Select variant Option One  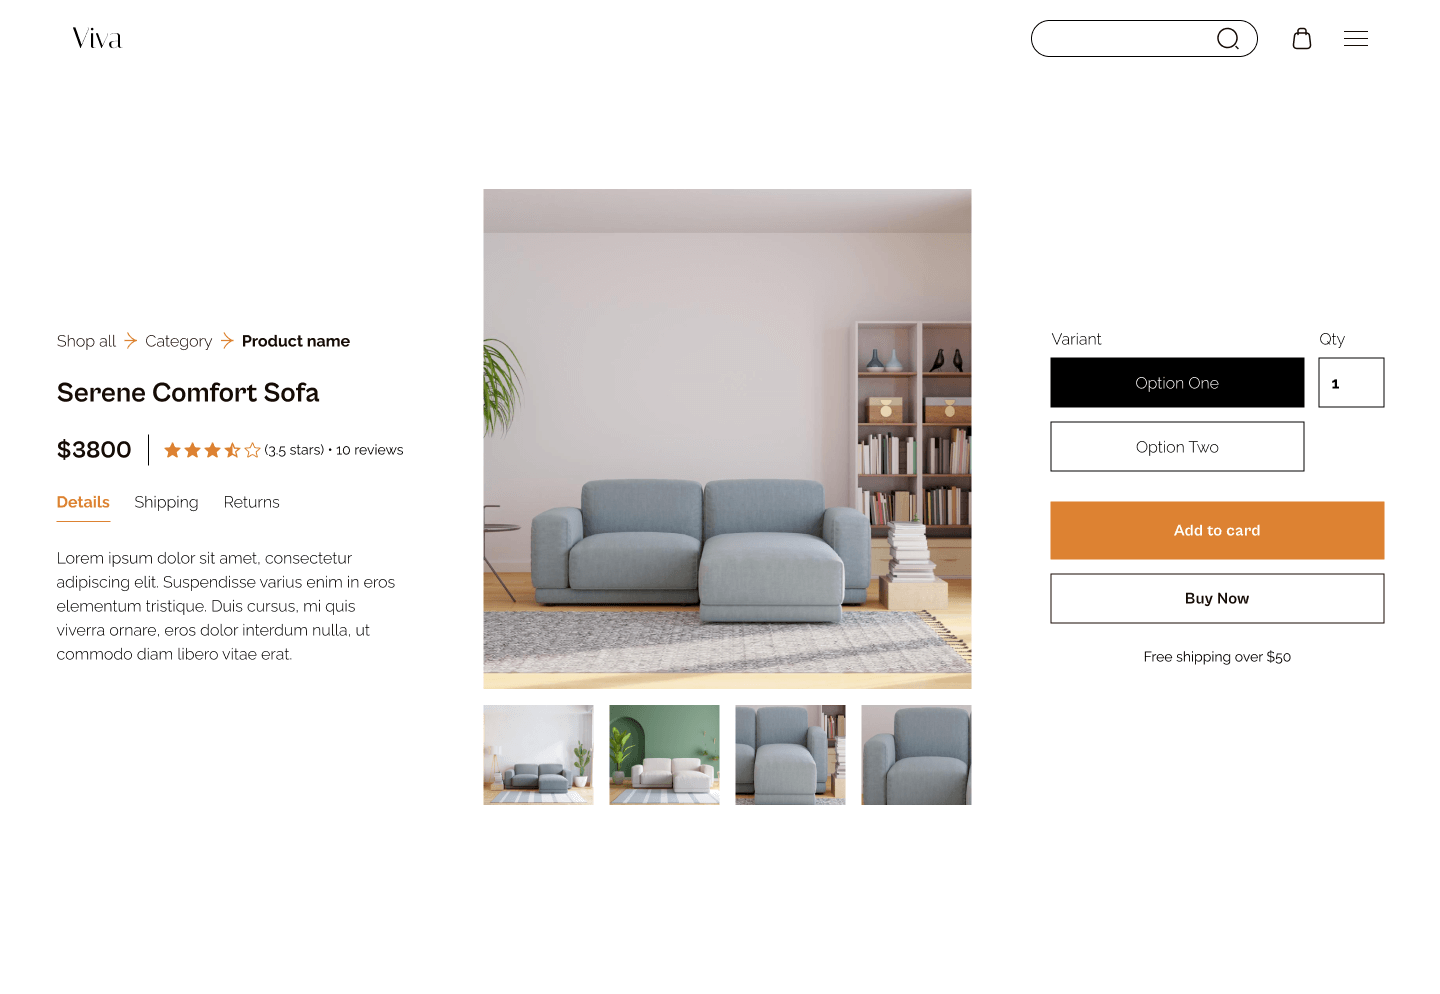tap(1177, 383)
